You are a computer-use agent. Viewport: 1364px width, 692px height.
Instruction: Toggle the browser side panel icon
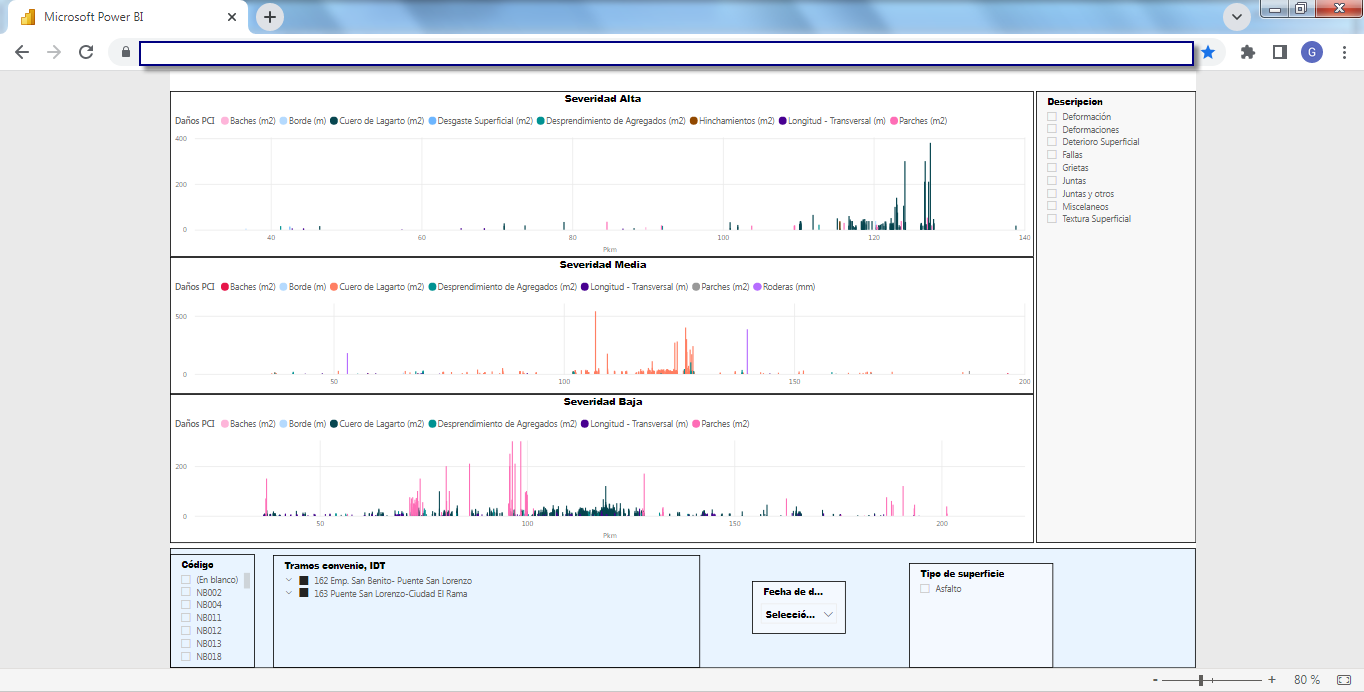coord(1279,52)
